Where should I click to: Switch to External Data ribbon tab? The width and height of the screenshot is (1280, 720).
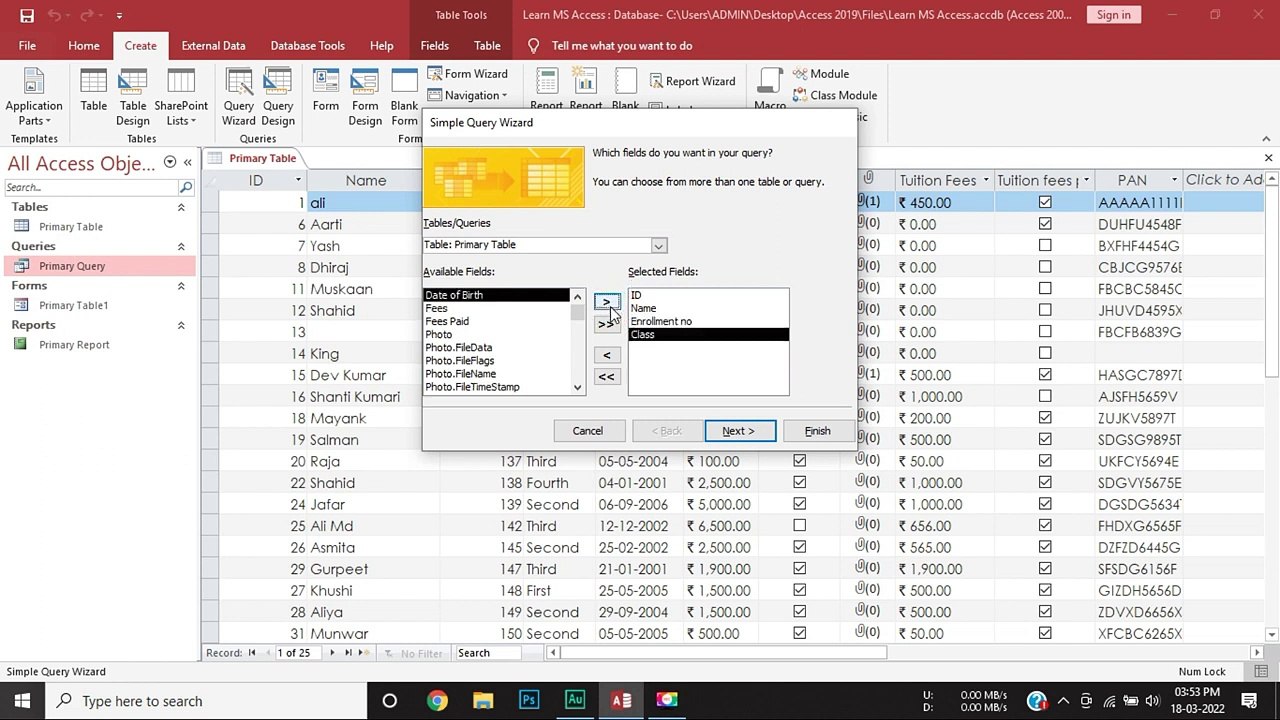(x=213, y=46)
